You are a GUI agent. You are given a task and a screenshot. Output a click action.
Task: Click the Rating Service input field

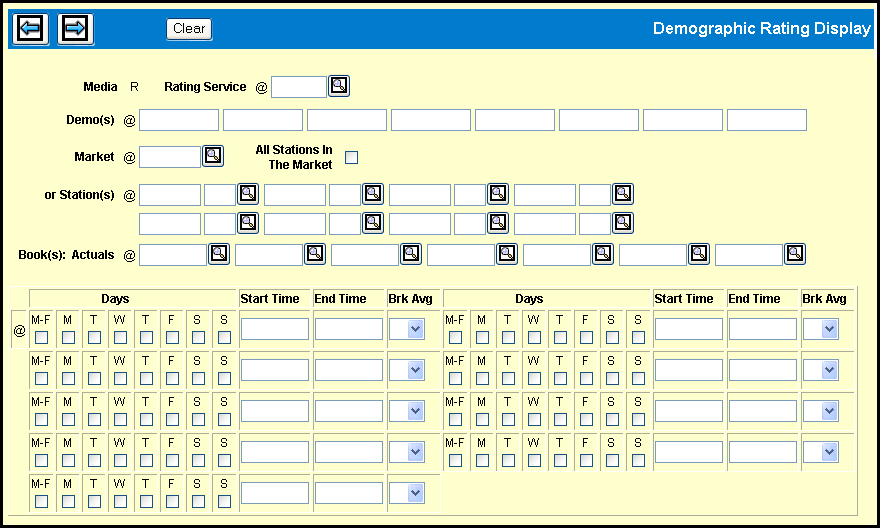299,87
